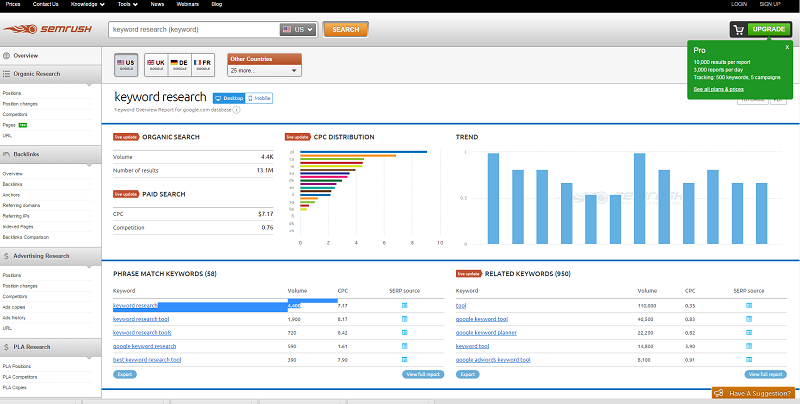Click the info icon beside google.com database
This screenshot has width=800, height=404.
pyautogui.click(x=236, y=109)
